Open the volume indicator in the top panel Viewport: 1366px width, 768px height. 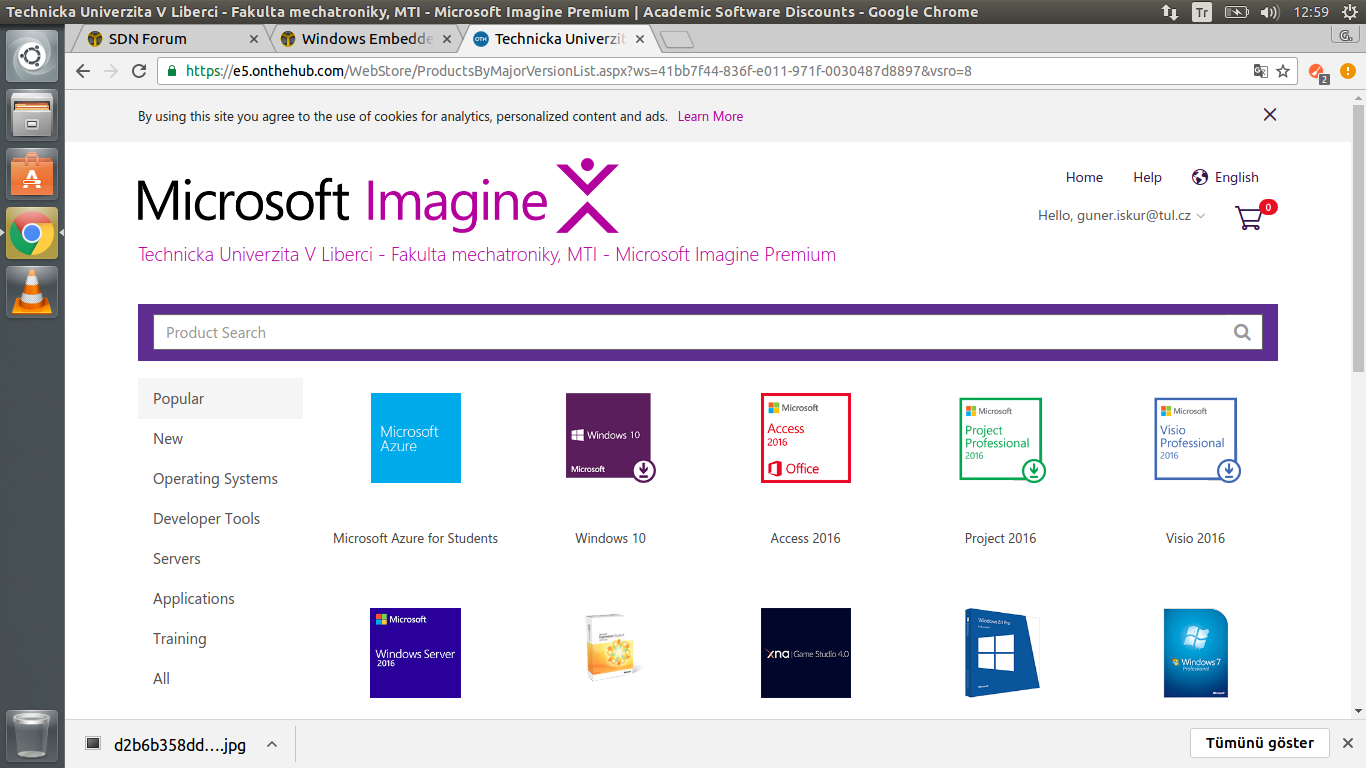point(1271,12)
